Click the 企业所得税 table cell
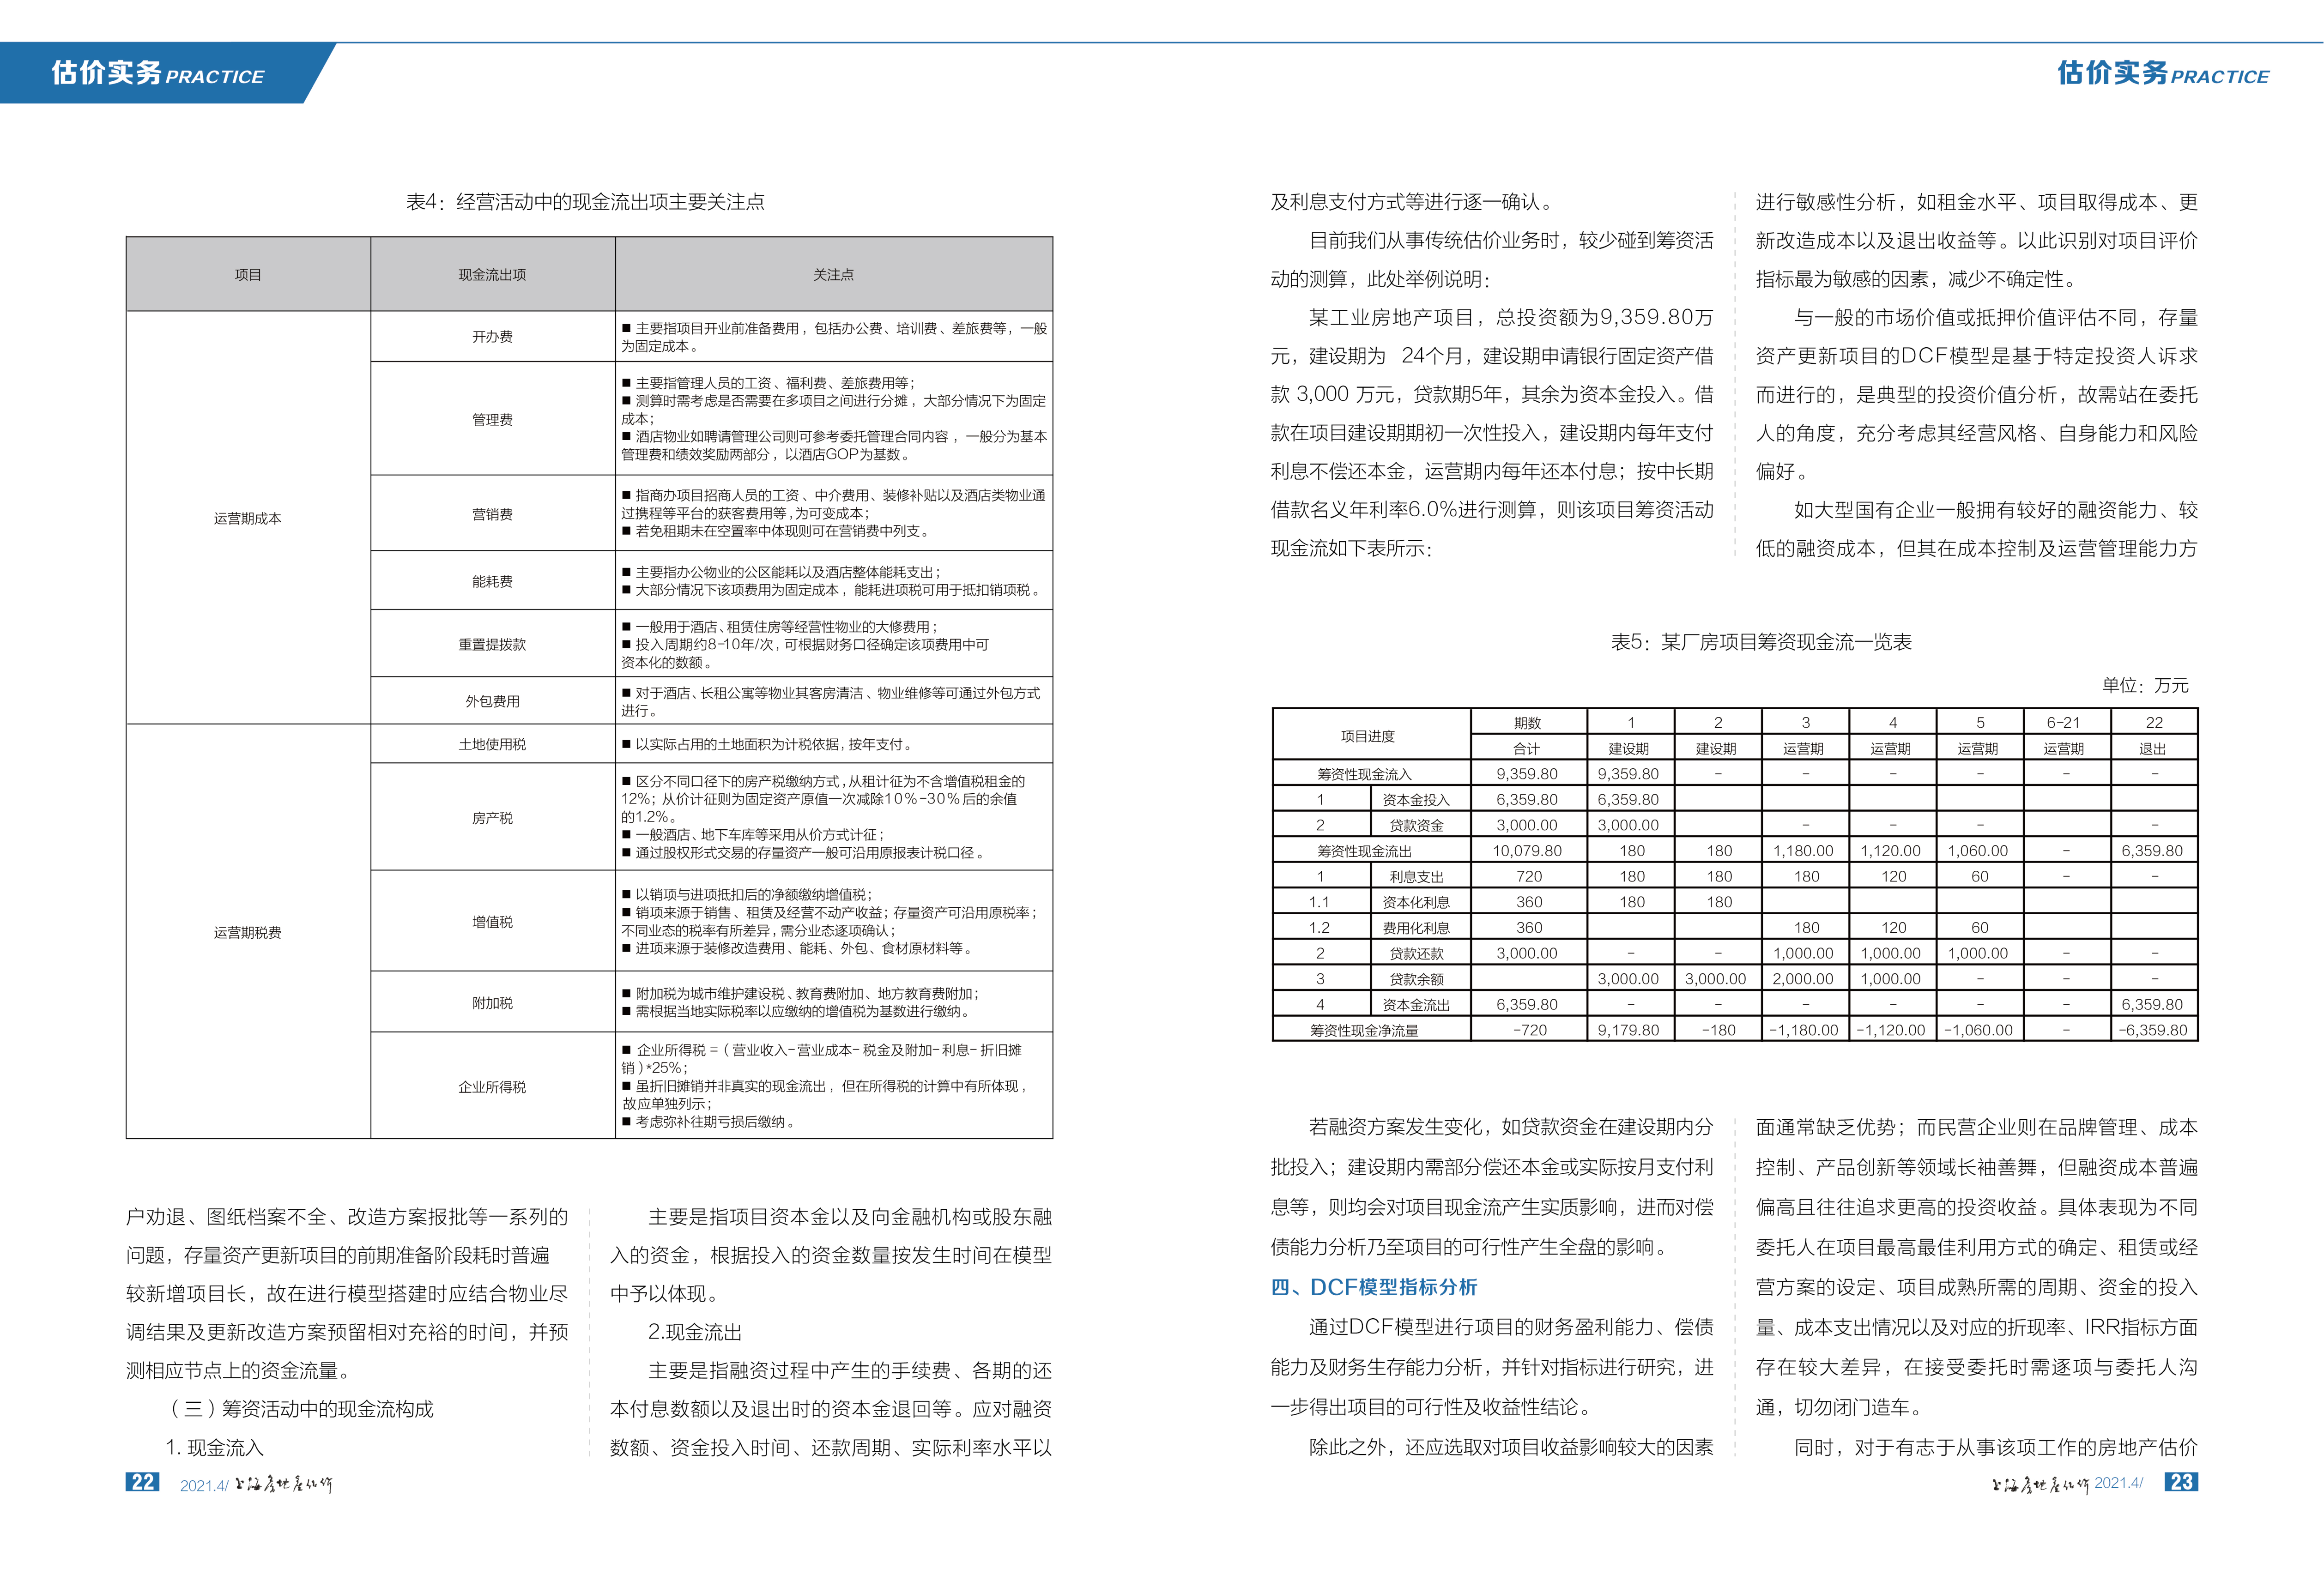This screenshot has width=2324, height=1587. pyautogui.click(x=492, y=1086)
